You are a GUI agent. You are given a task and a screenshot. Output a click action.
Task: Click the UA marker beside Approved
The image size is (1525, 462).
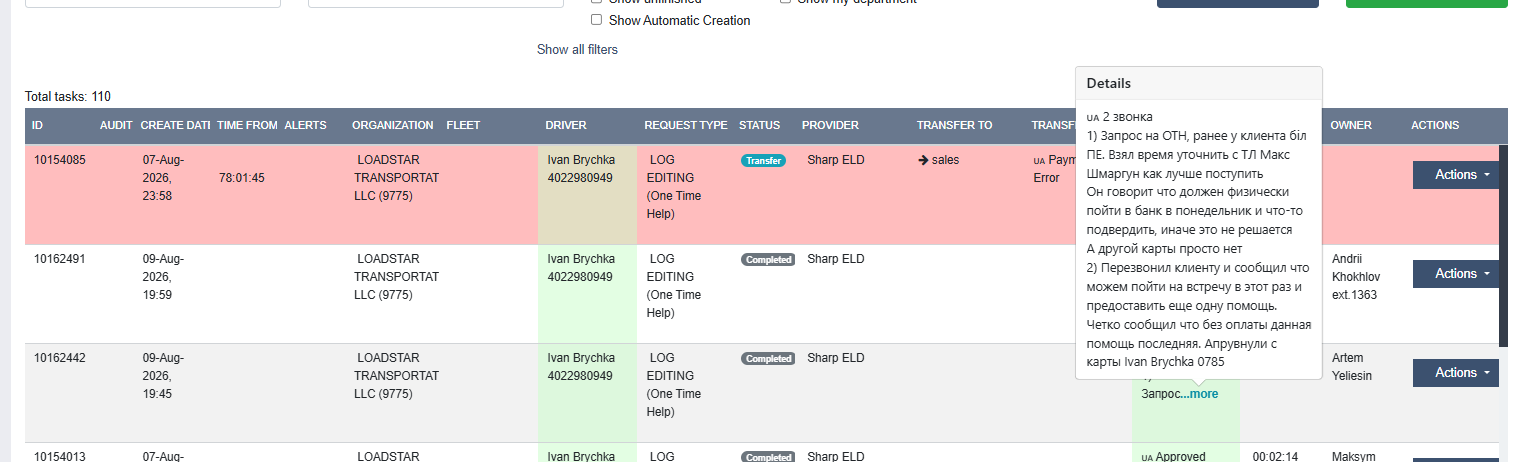tap(1147, 458)
